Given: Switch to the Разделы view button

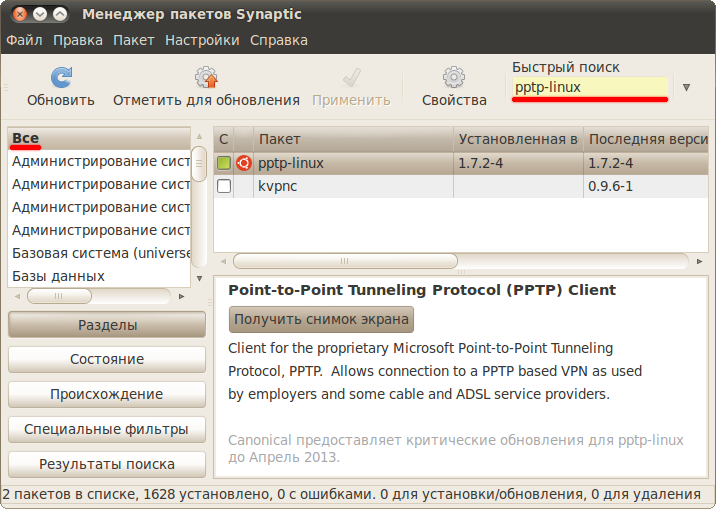Looking at the screenshot, I should [107, 325].
